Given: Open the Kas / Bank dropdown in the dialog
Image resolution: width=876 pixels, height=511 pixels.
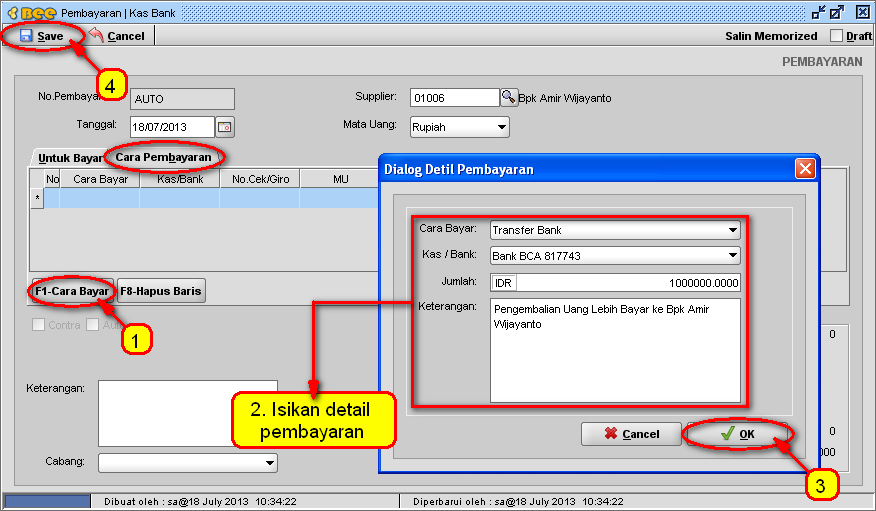Looking at the screenshot, I should 615,256.
